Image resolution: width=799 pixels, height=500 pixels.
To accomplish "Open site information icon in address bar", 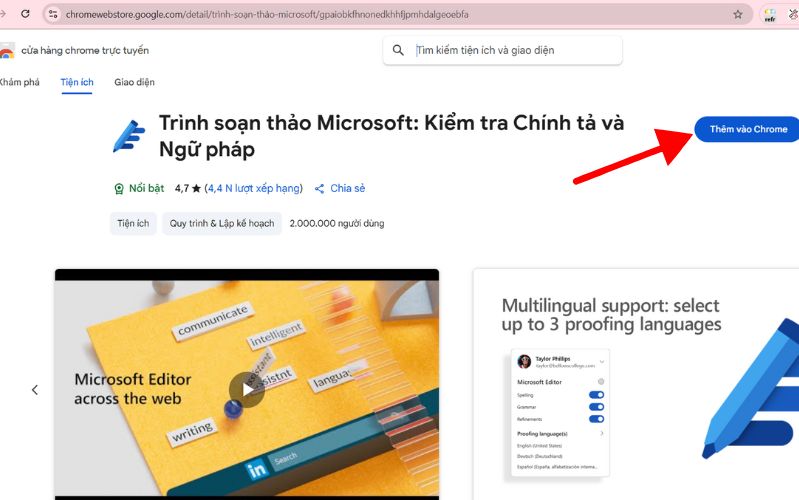I will [53, 14].
